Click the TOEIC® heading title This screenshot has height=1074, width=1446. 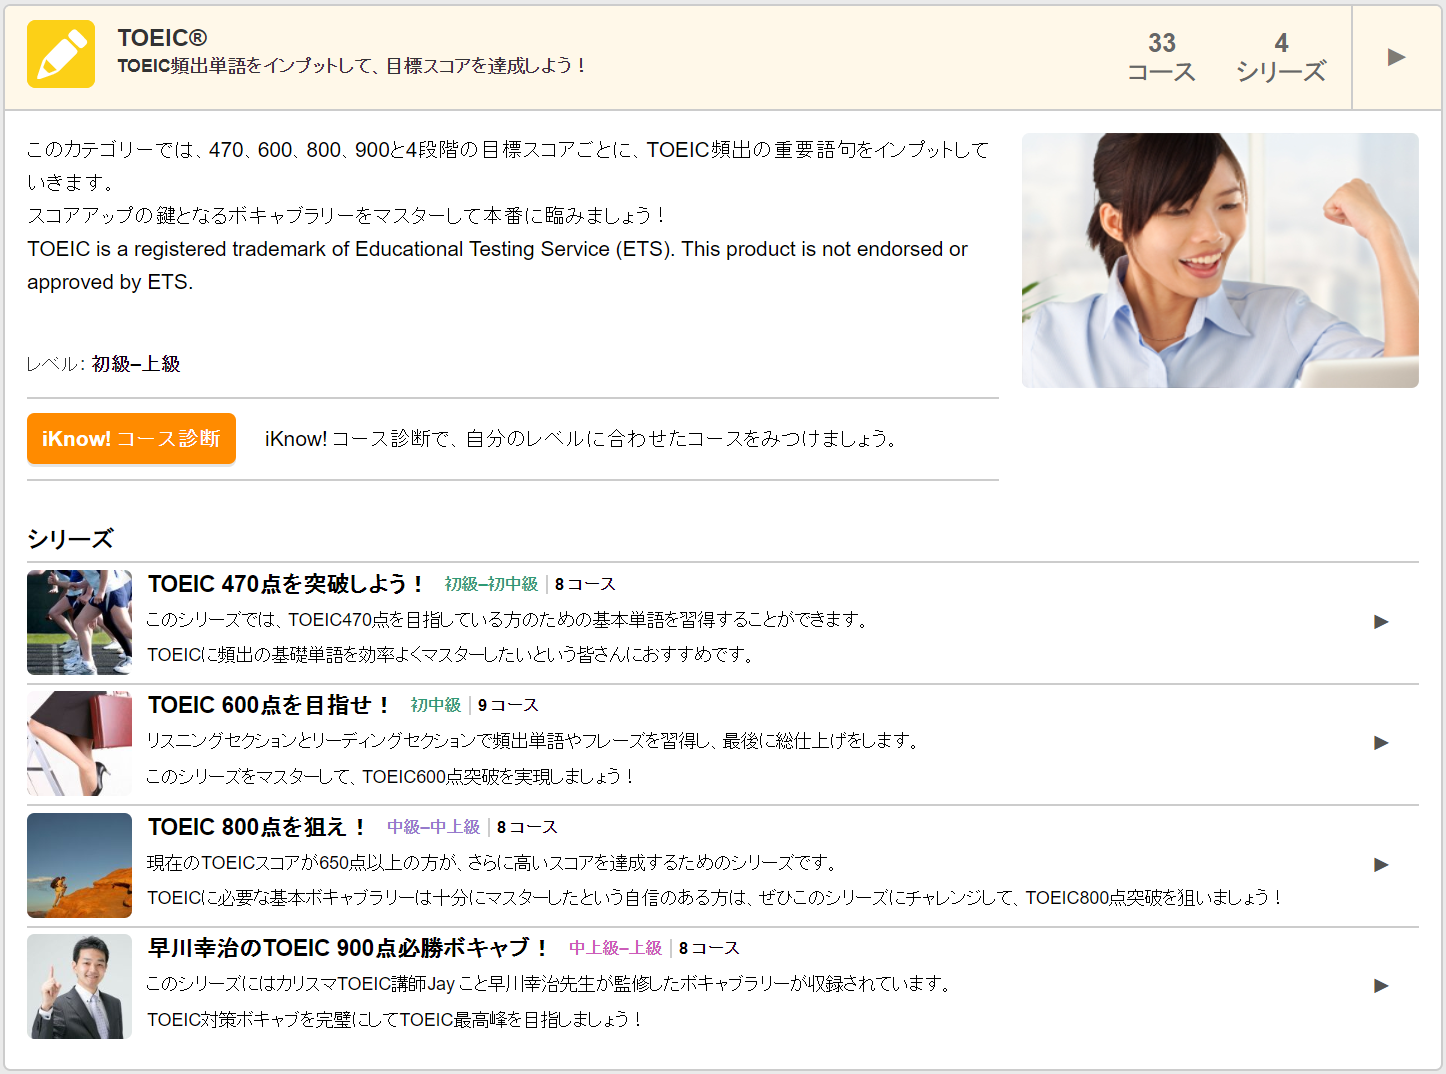pos(162,38)
